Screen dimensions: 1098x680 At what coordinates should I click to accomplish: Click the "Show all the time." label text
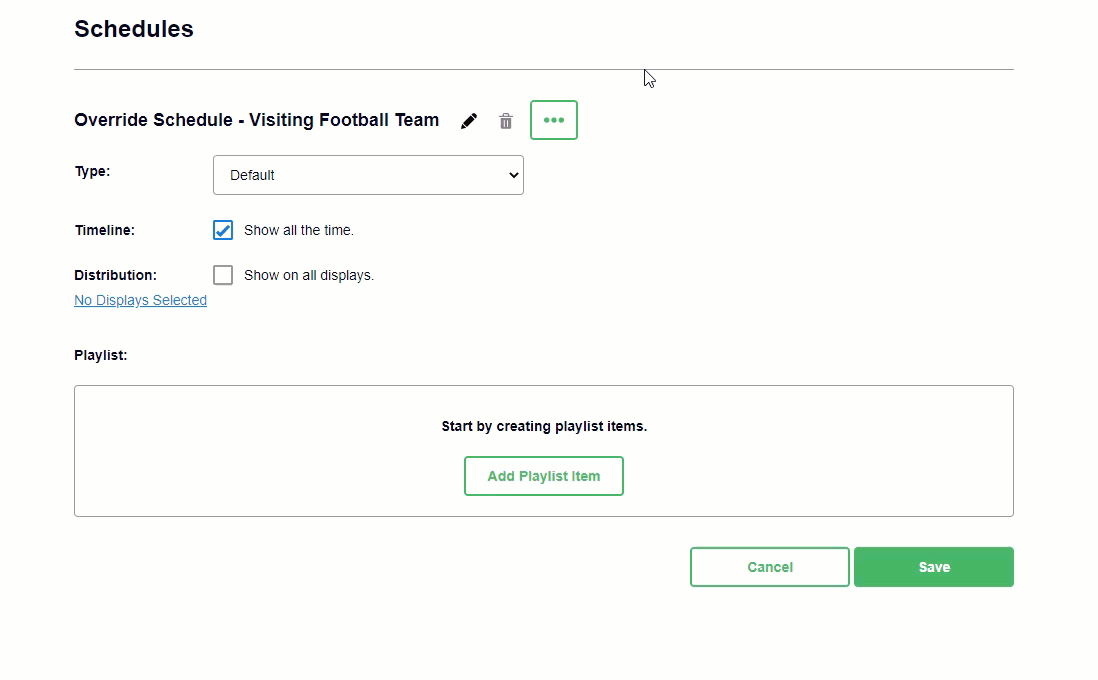click(x=299, y=230)
